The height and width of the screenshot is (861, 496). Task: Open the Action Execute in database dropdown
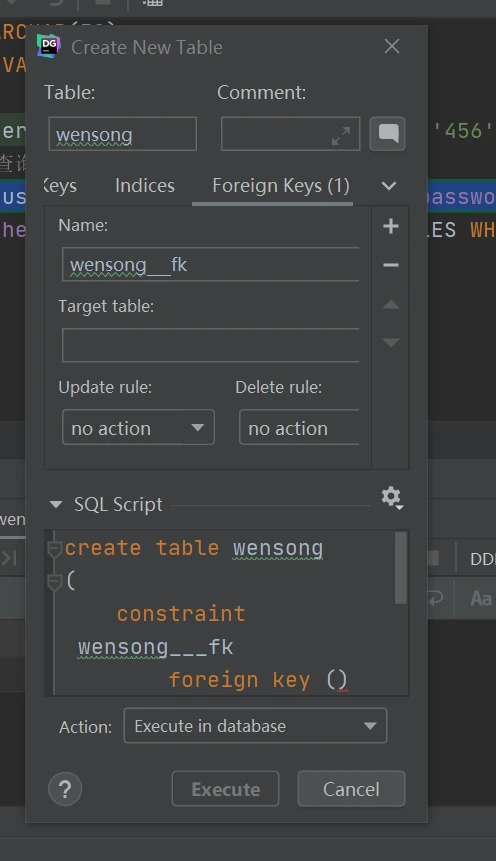pyautogui.click(x=255, y=726)
